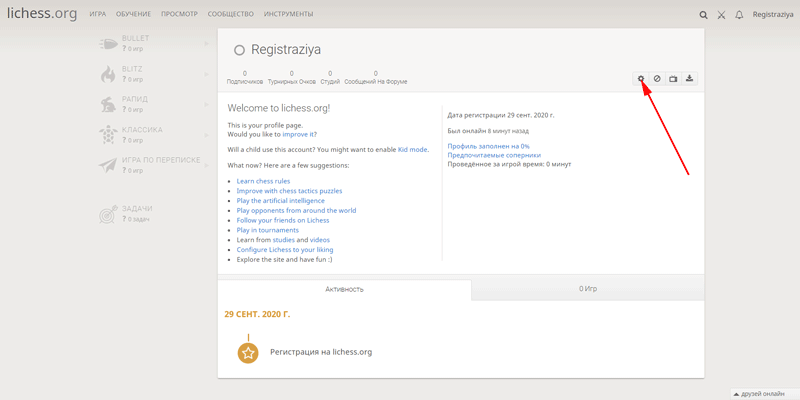Click Регистрация на lichess.org entry

pos(321,352)
